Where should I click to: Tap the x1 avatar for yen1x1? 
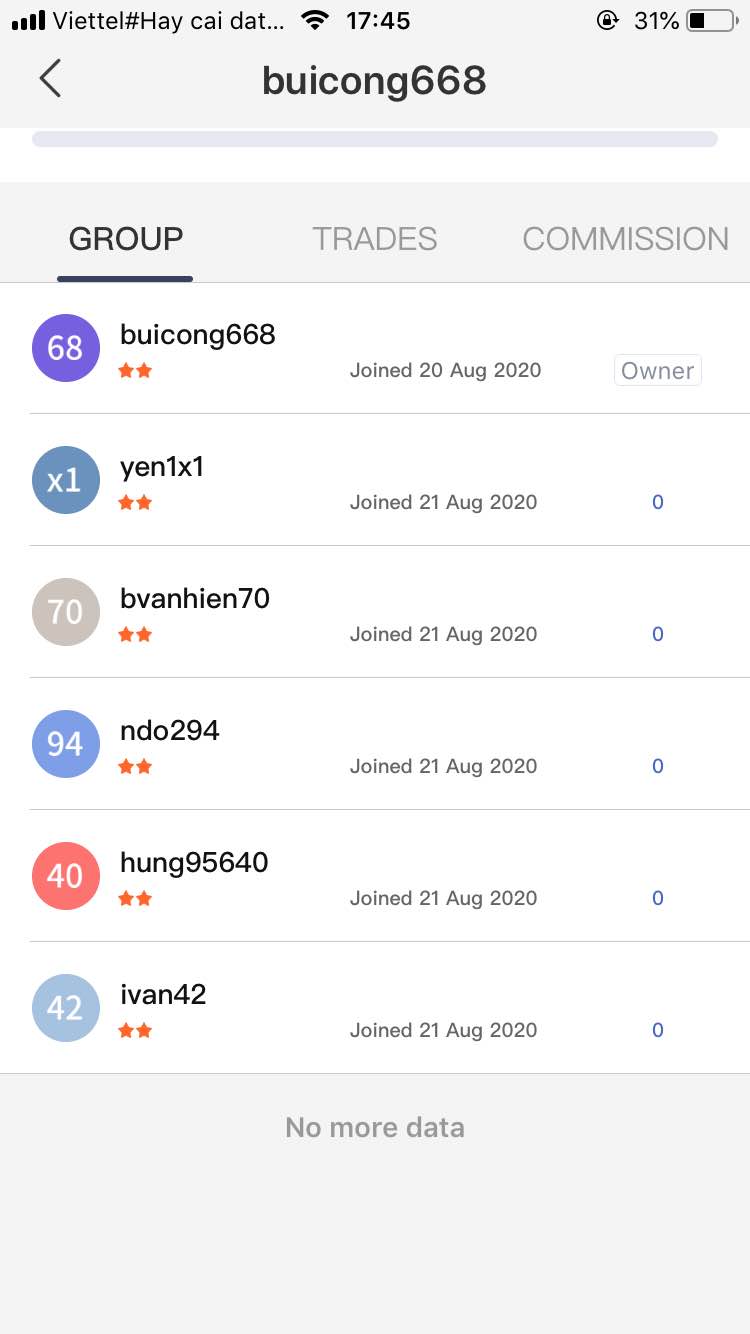point(66,480)
